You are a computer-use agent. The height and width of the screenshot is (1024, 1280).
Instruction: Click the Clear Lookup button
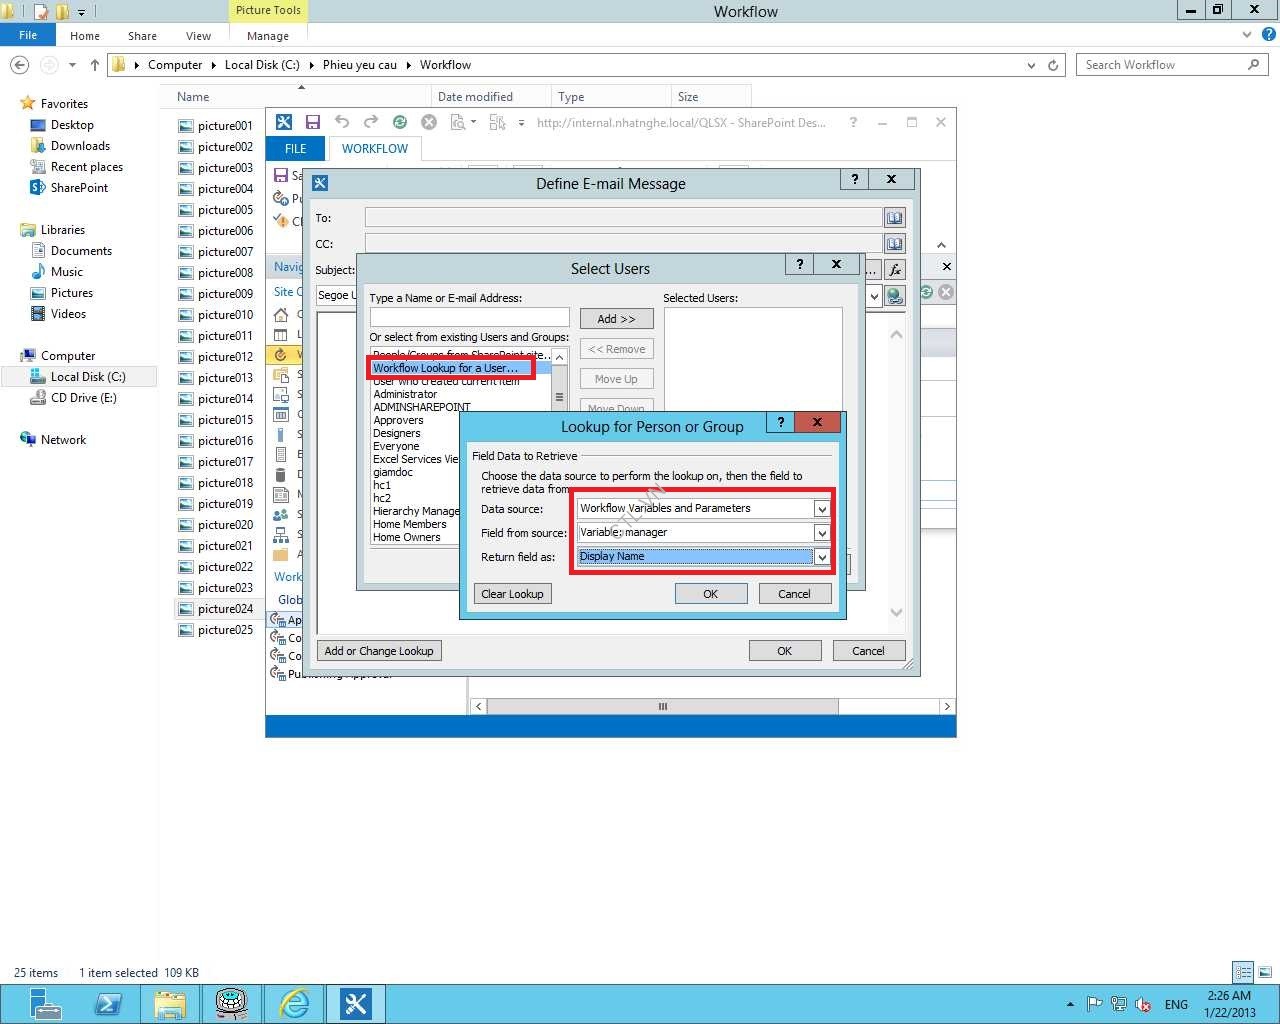point(512,594)
